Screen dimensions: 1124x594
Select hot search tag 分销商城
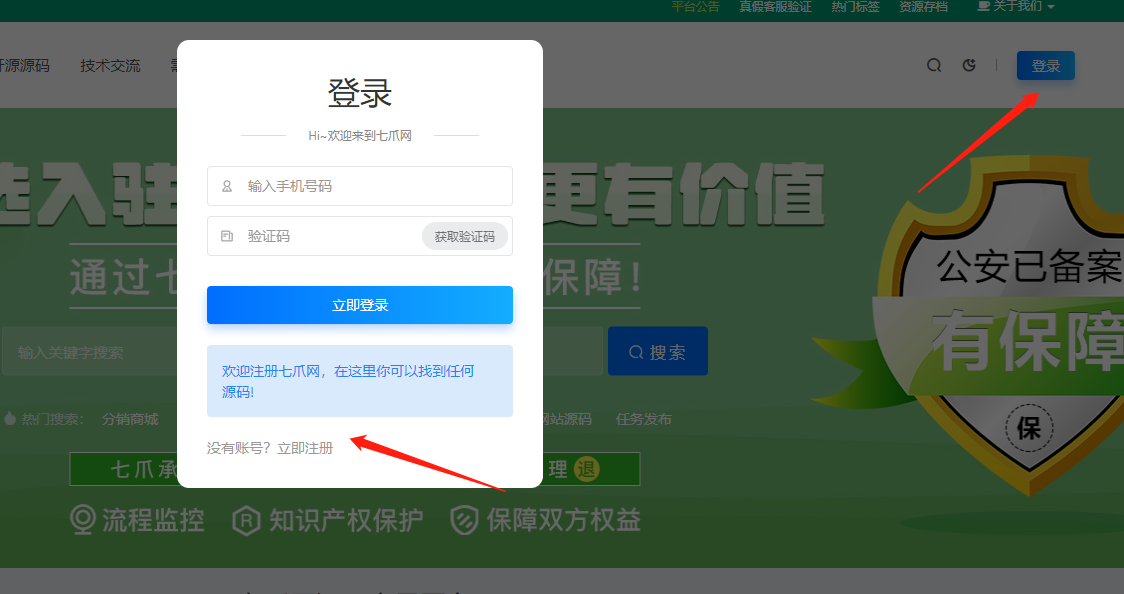pyautogui.click(x=130, y=419)
